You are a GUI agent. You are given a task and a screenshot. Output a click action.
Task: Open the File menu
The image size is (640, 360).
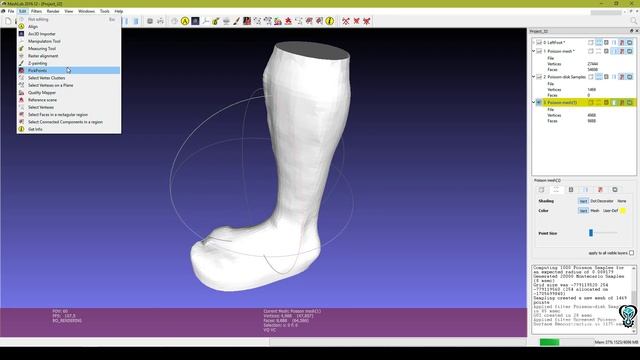(x=11, y=11)
